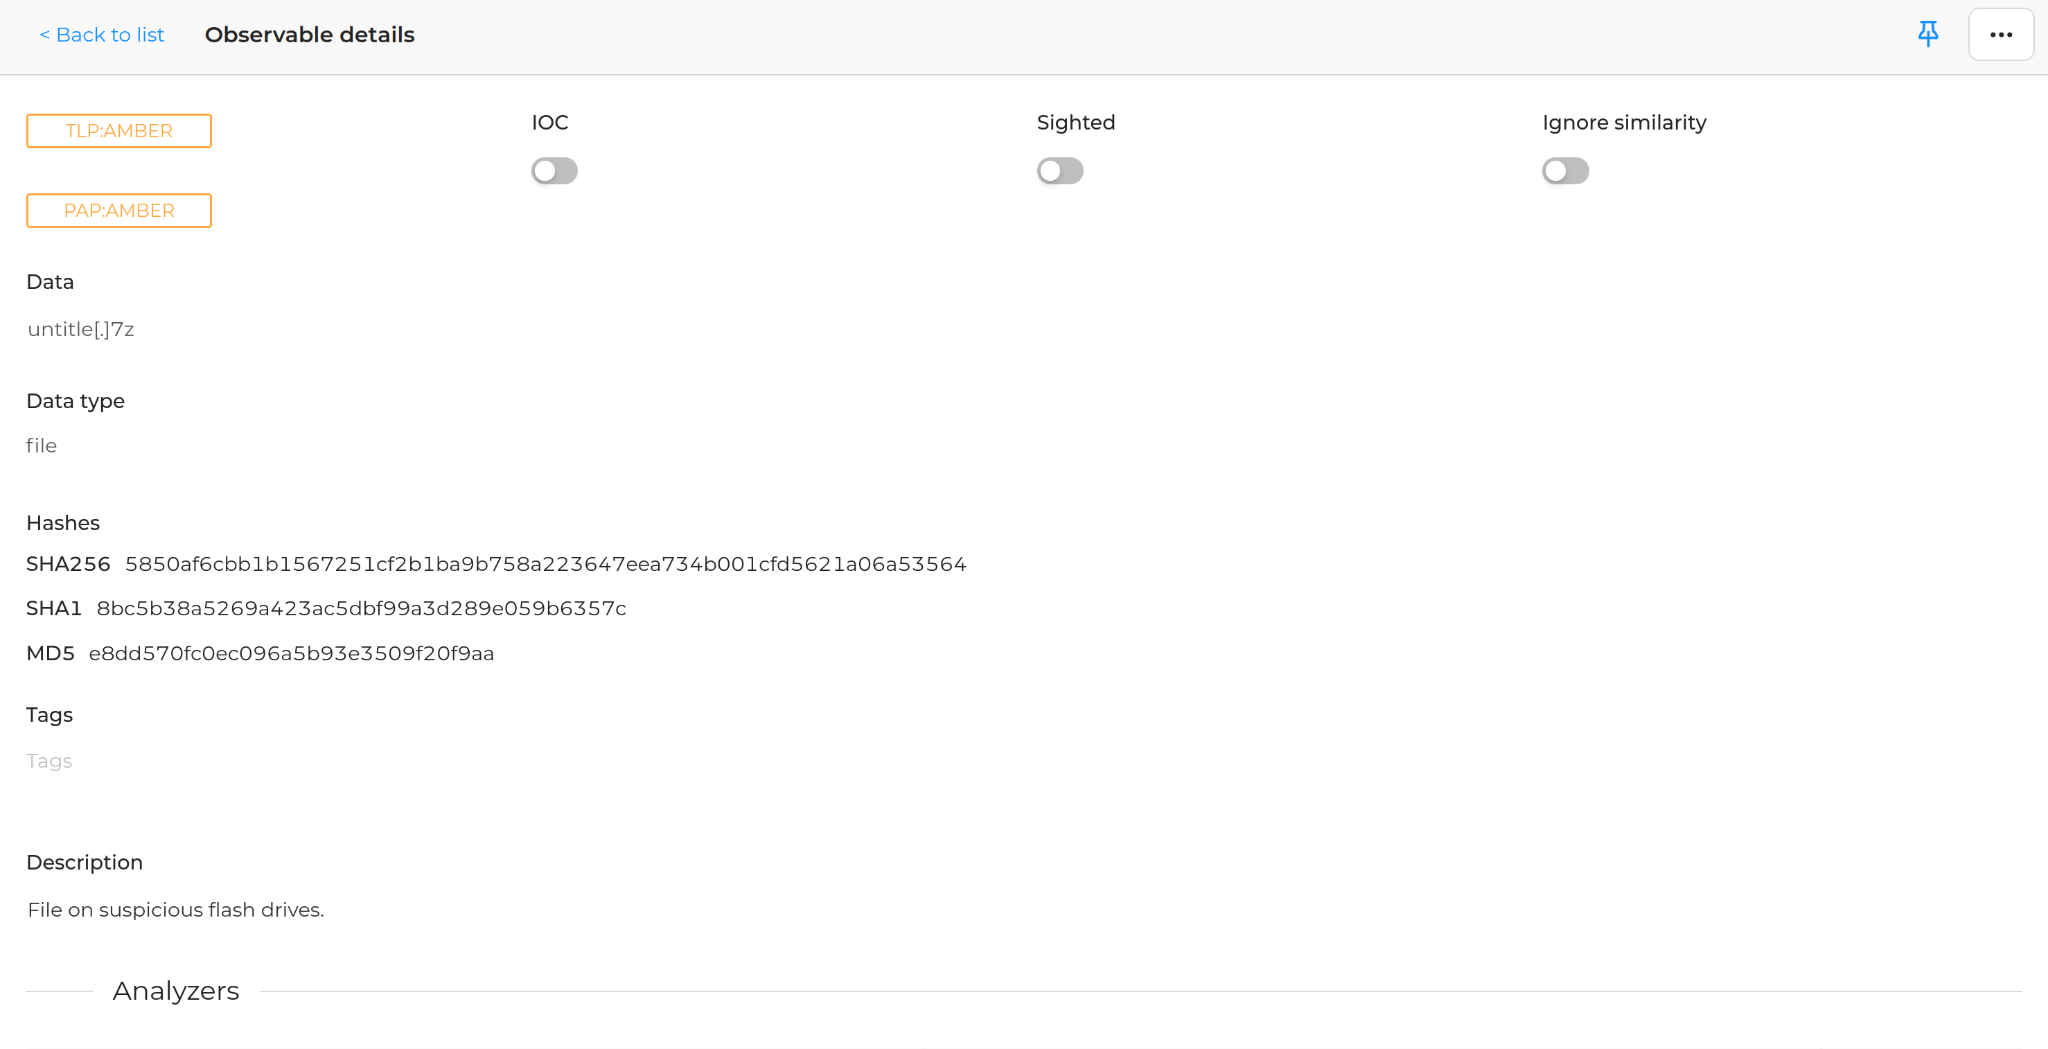
Task: Click the file data type value
Action: click(x=41, y=446)
